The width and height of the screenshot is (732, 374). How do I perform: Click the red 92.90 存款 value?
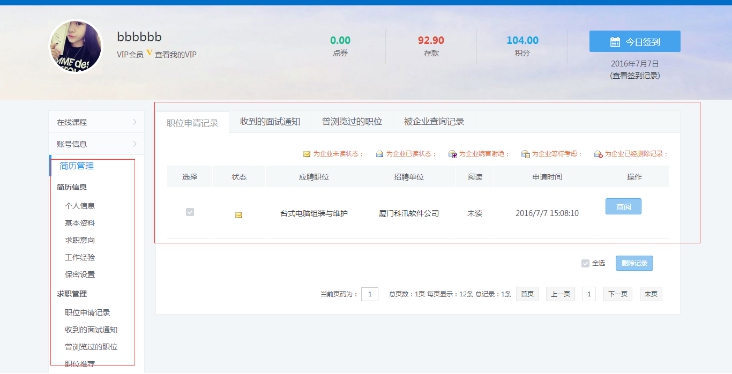pos(431,41)
